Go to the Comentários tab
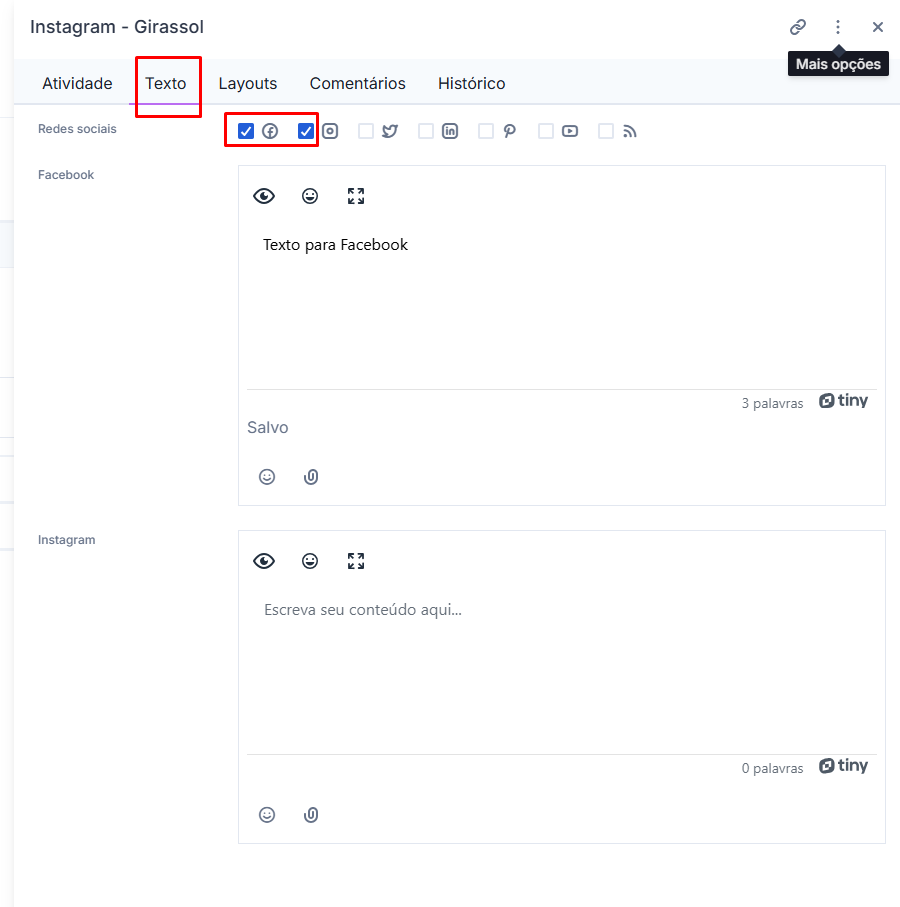Viewport: 900px width, 907px height. coord(357,83)
